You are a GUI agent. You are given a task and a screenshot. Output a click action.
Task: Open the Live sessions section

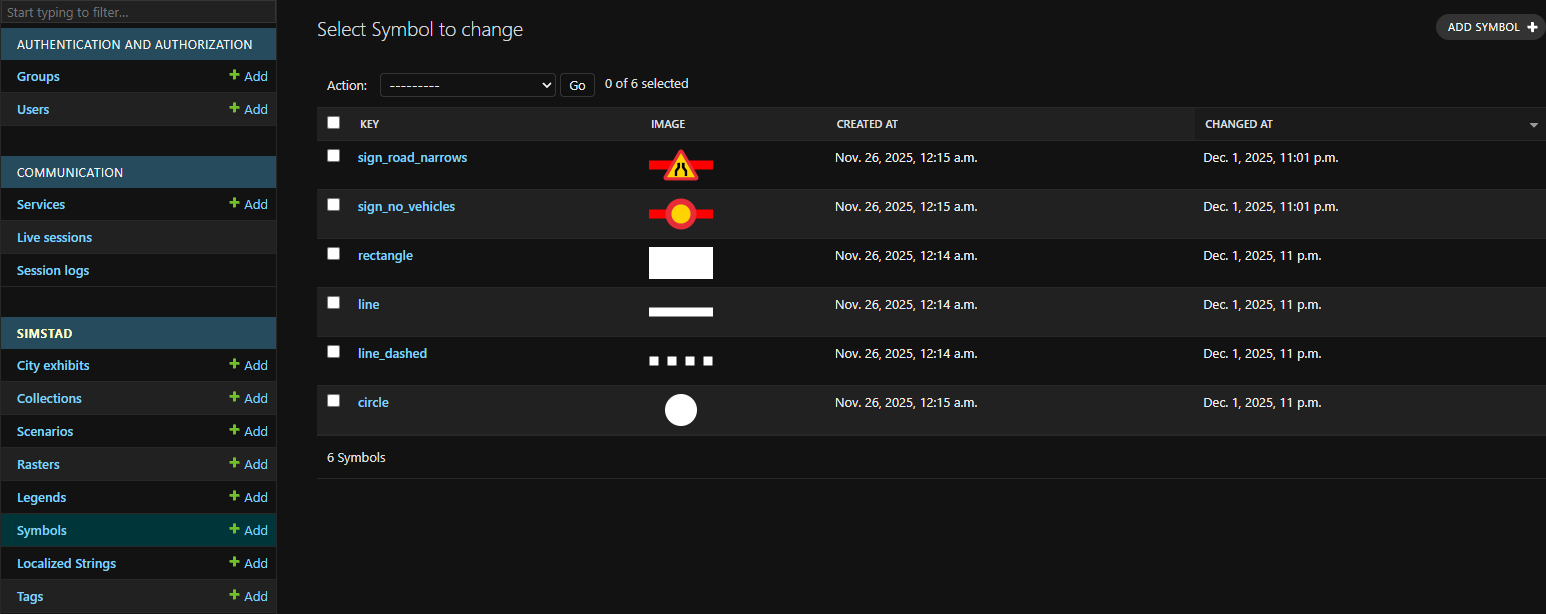[x=54, y=237]
